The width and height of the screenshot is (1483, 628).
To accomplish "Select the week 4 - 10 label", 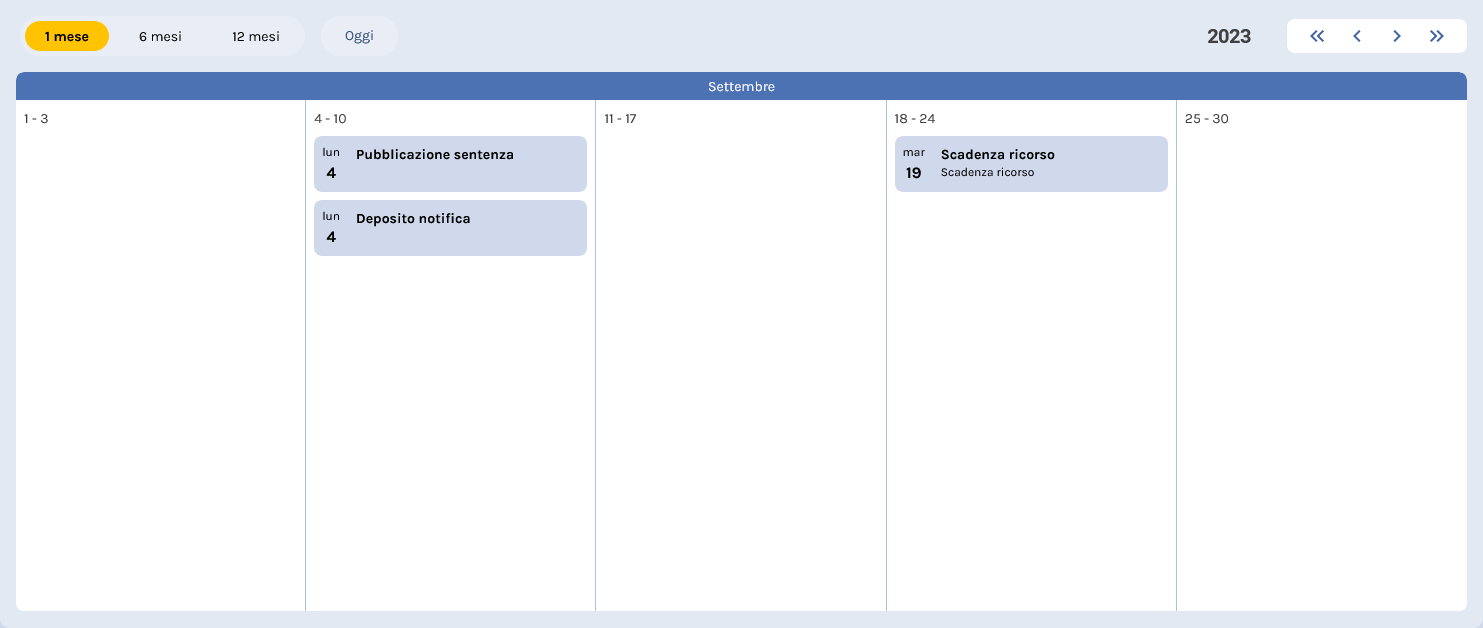I will (330, 119).
